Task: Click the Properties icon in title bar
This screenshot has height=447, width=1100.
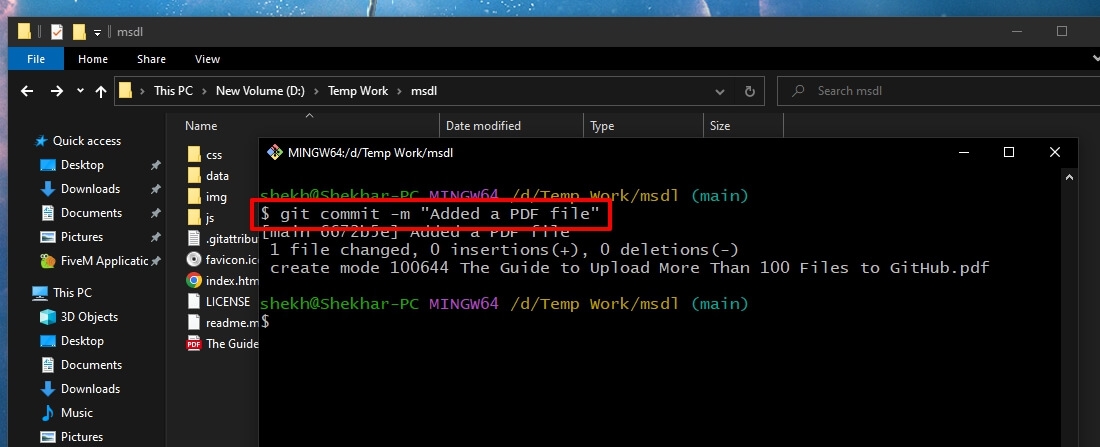Action: (x=56, y=32)
